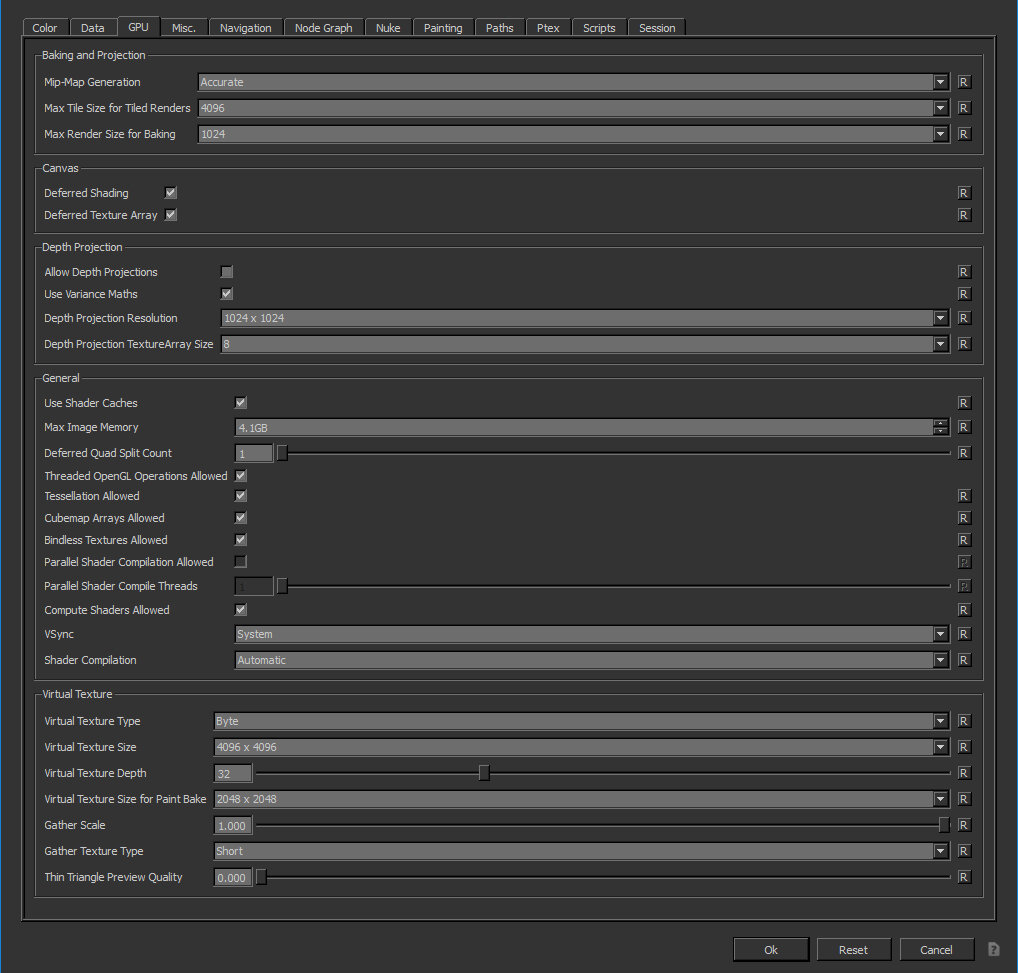Toggle Parallel Shader Compilation Allowed checkbox

241,562
